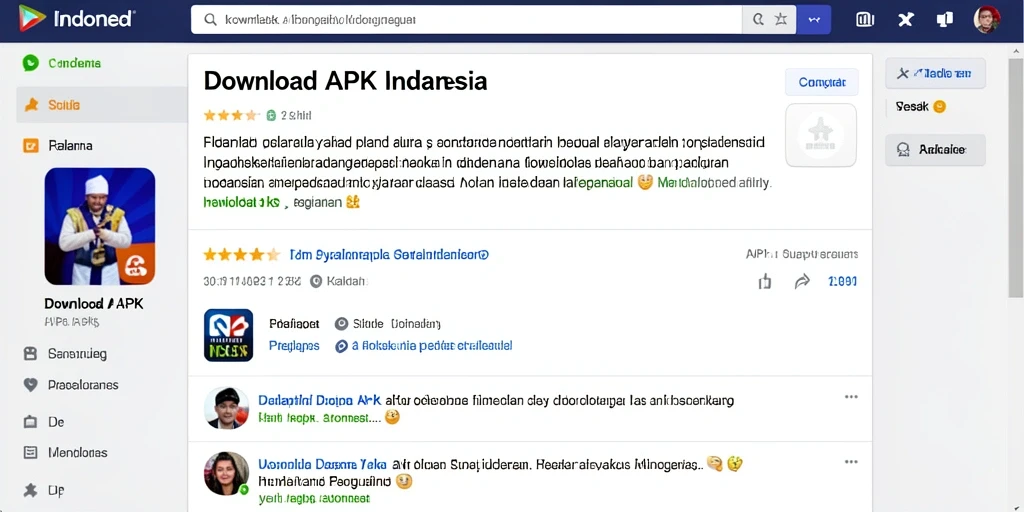Open Candema in the sidebar

click(74, 63)
